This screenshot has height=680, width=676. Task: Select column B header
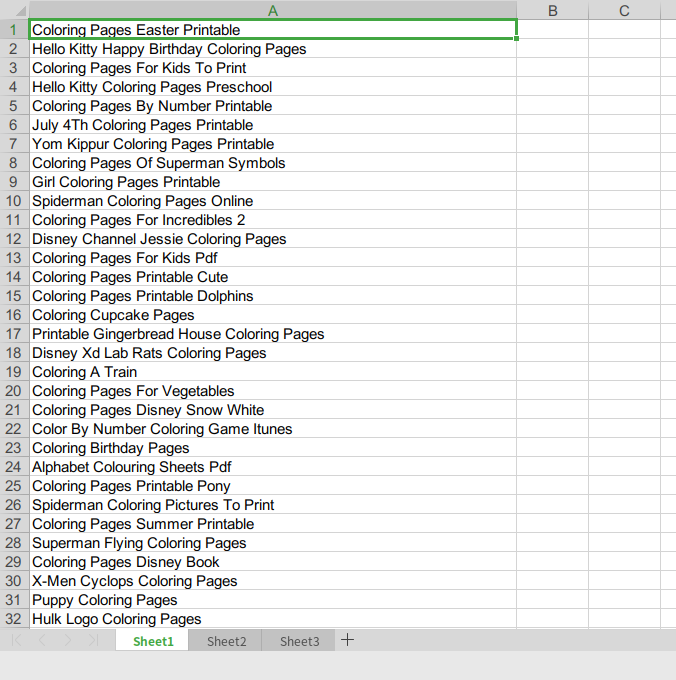pyautogui.click(x=552, y=10)
